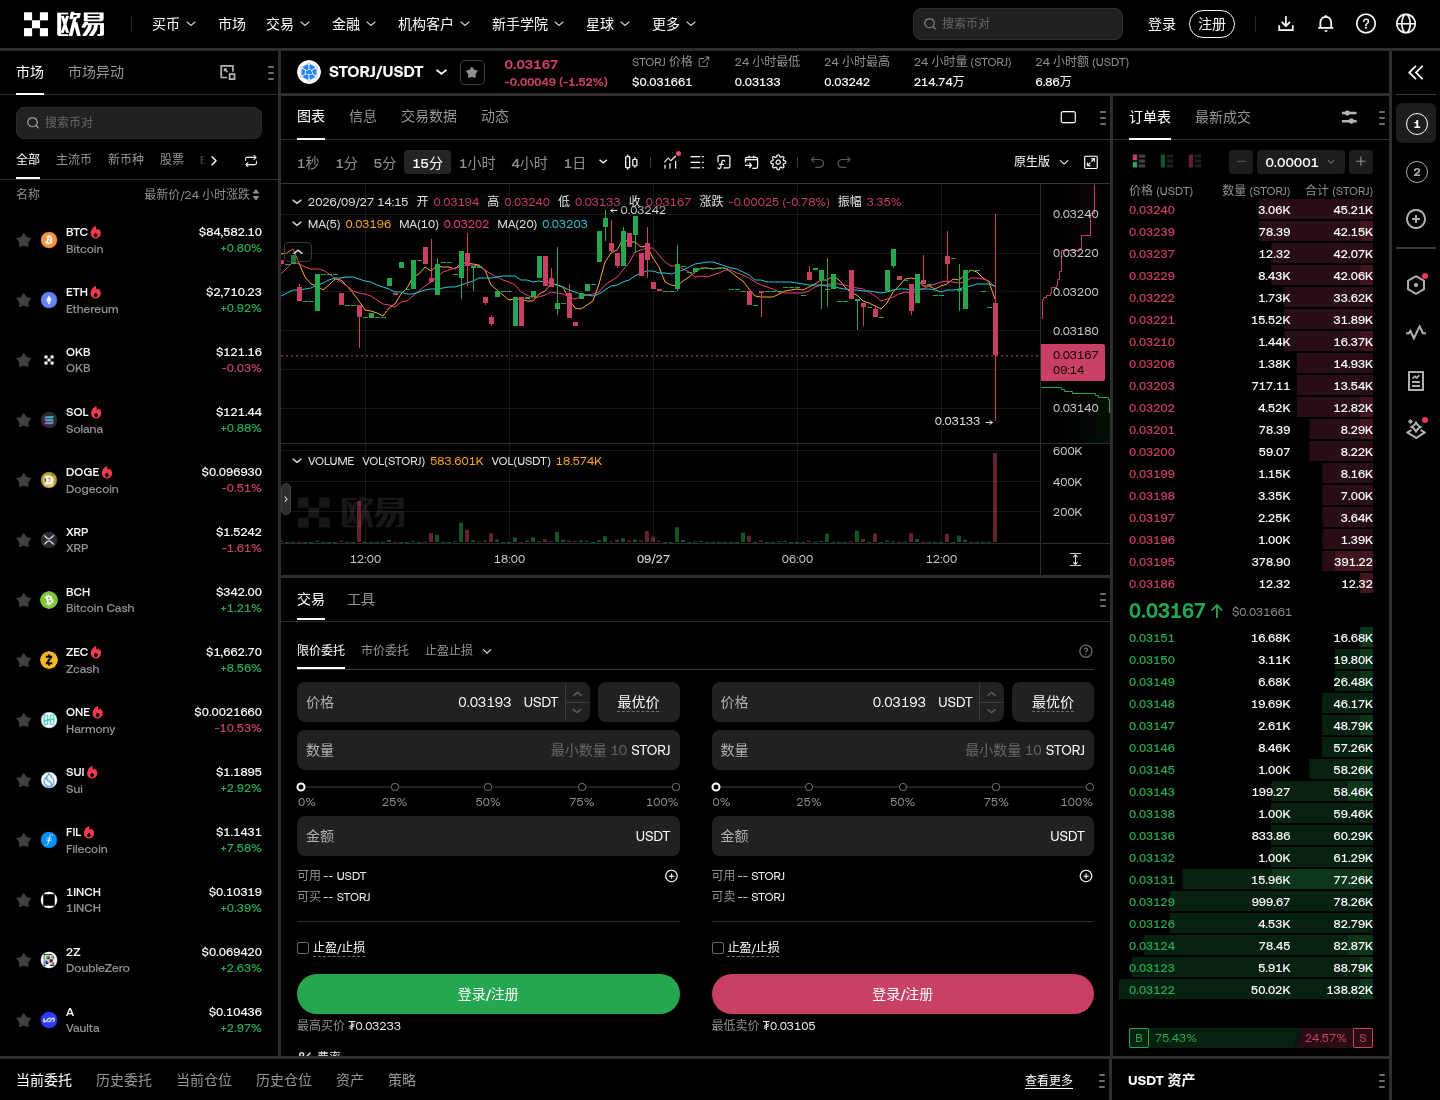Open the OKX logo home link
1440x1100 pixels.
(64, 23)
